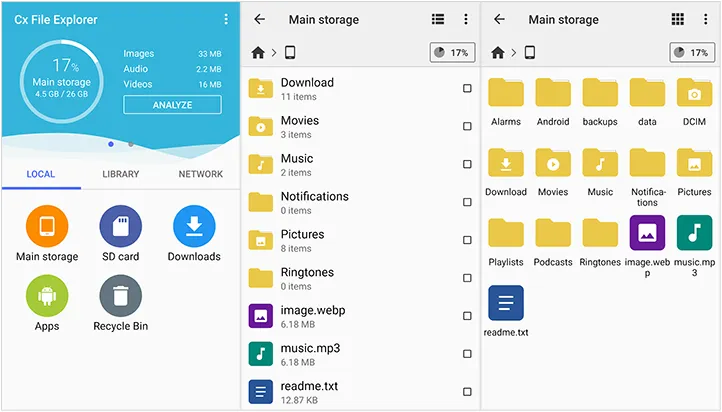Open Cx File Explorer overflow menu

pyautogui.click(x=226, y=19)
